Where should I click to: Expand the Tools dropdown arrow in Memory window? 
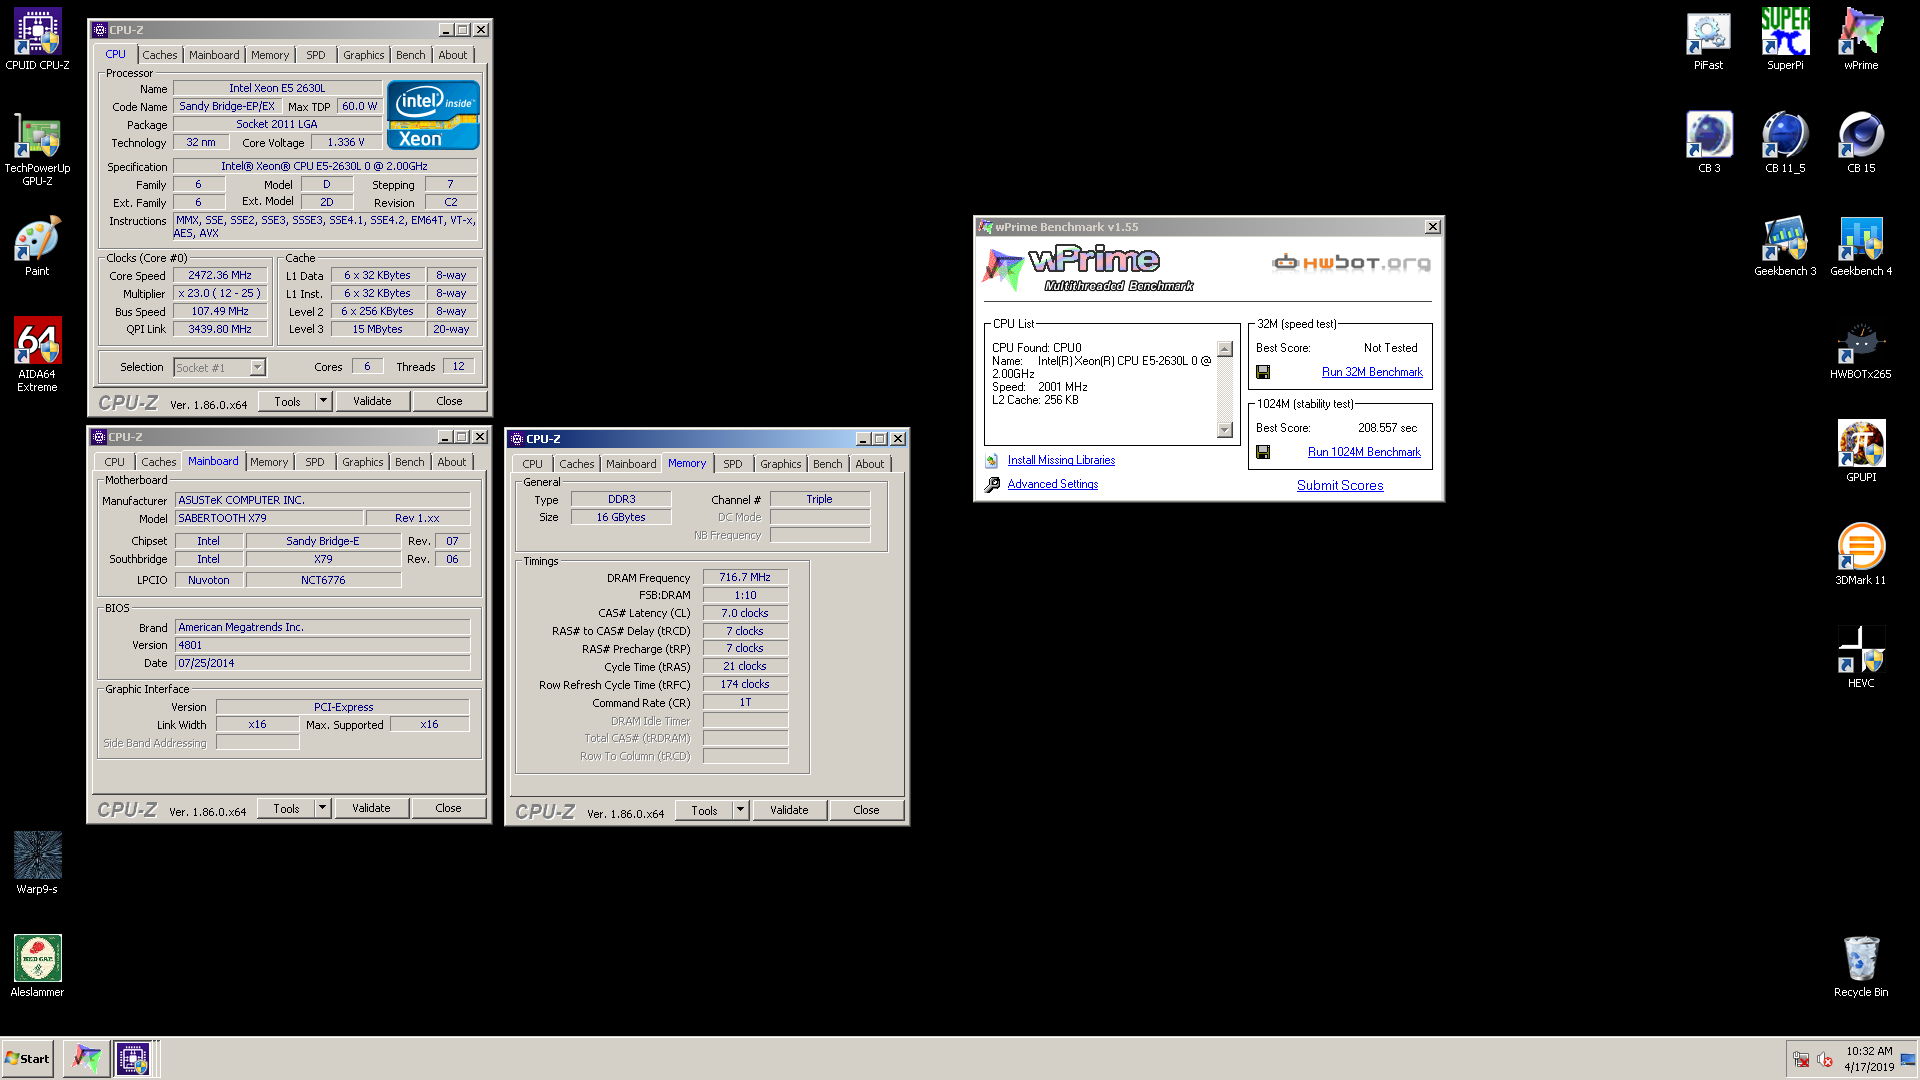[740, 810]
